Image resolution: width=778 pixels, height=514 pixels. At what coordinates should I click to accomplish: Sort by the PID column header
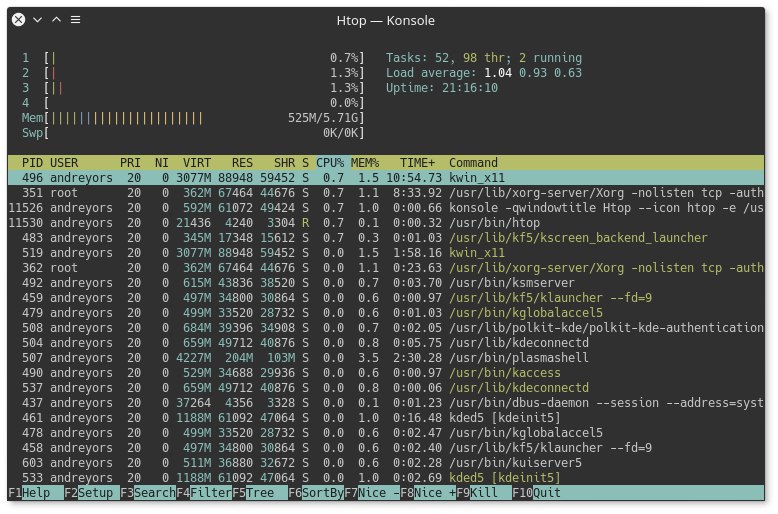(x=32, y=163)
